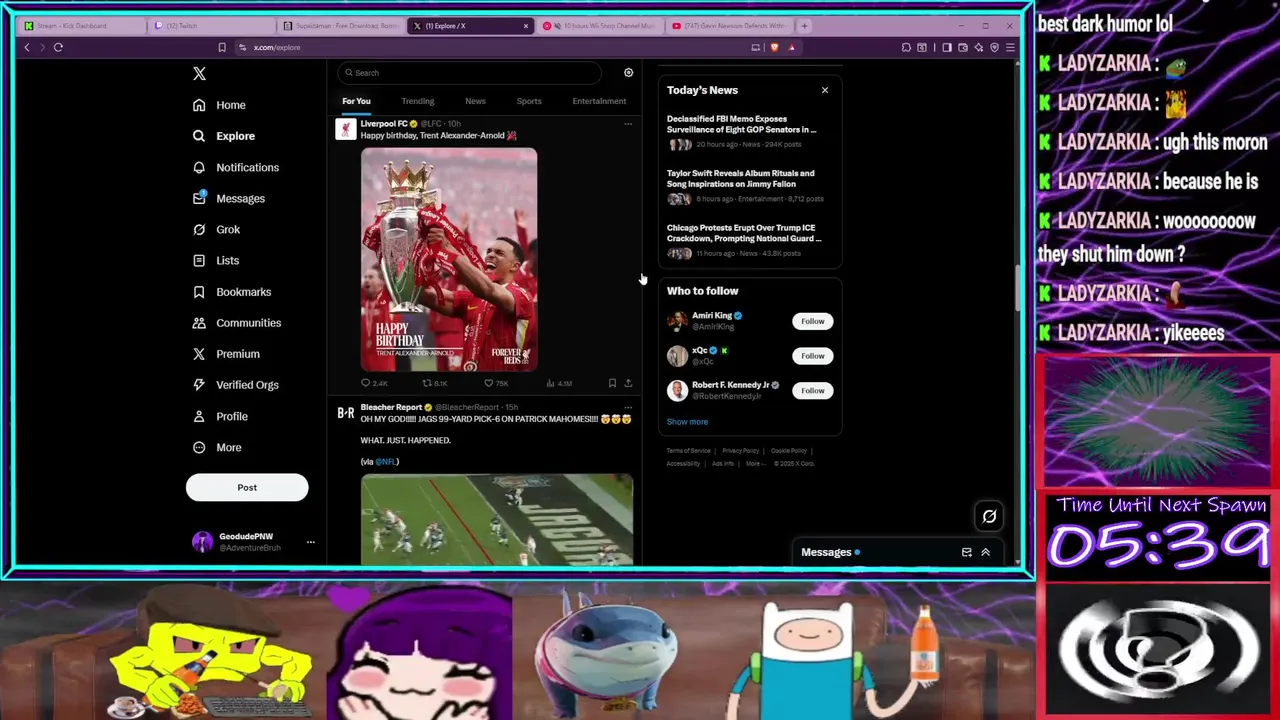Open a new browser tab

[x=804, y=26]
